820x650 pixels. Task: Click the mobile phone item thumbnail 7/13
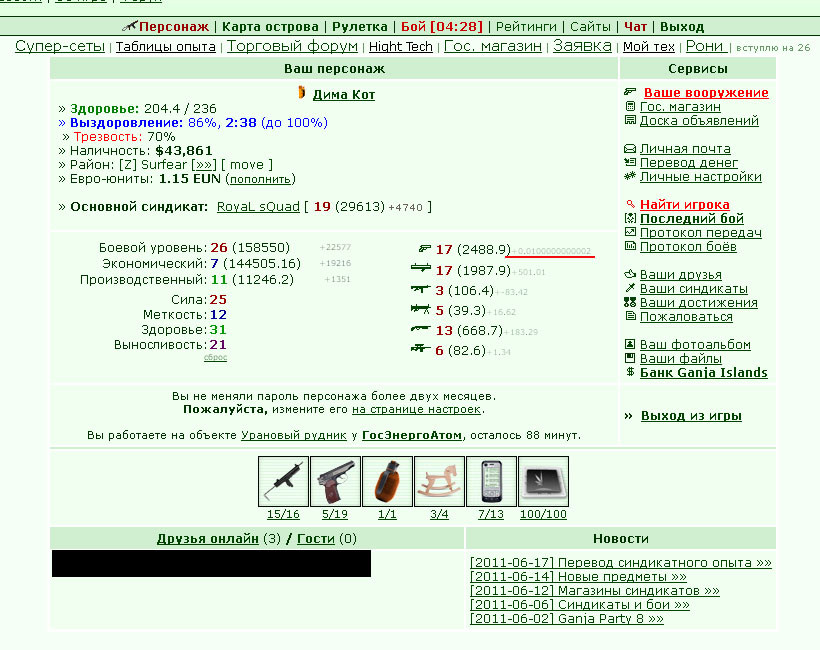491,481
